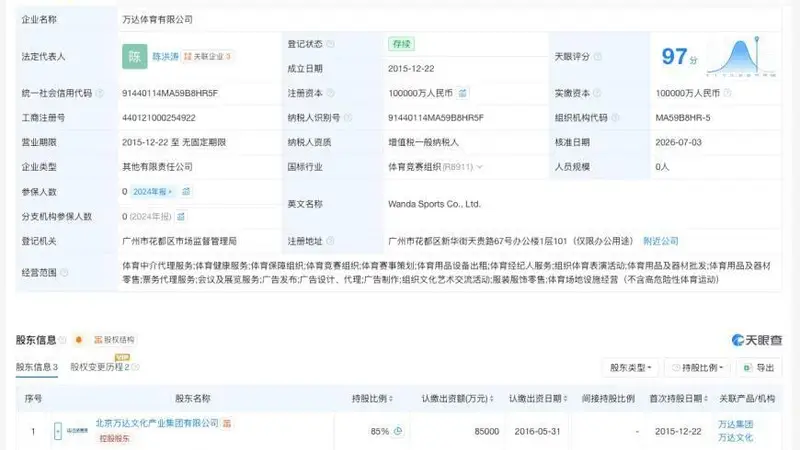Screen dimensions: 800x450
Task: Switch to the 股权变更历程 2 tab
Action: point(100,367)
